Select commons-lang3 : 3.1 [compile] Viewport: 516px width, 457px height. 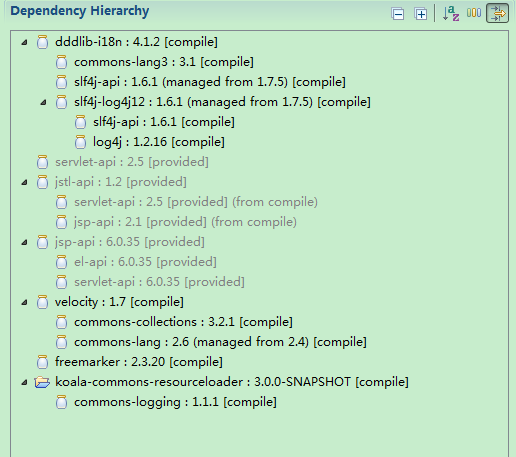[164, 62]
